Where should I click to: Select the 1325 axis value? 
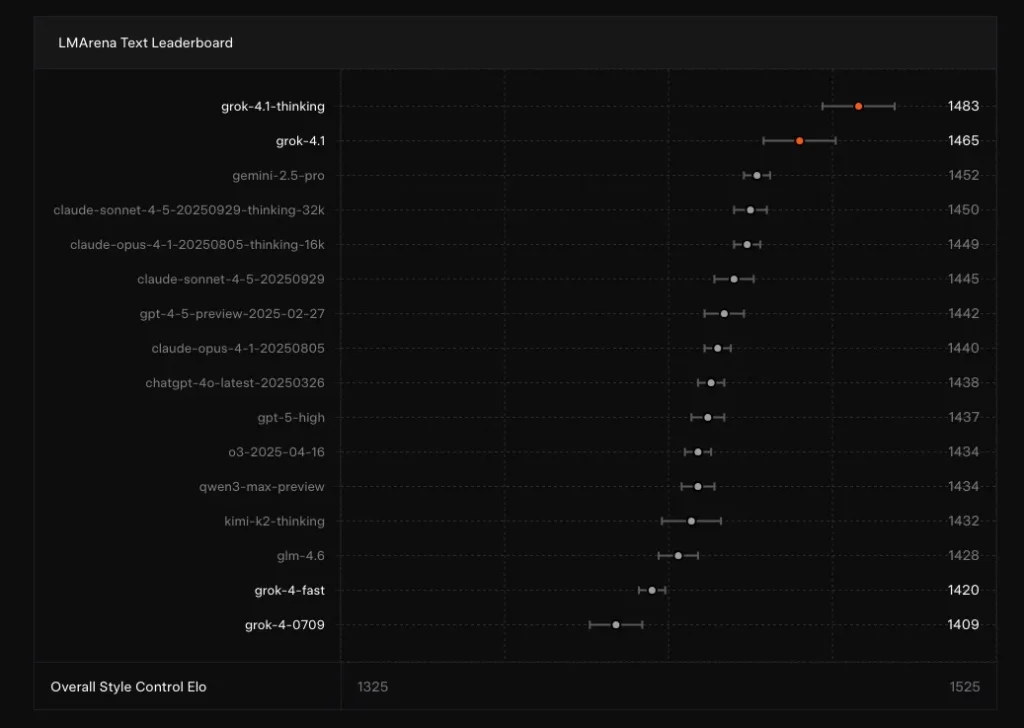coord(371,687)
